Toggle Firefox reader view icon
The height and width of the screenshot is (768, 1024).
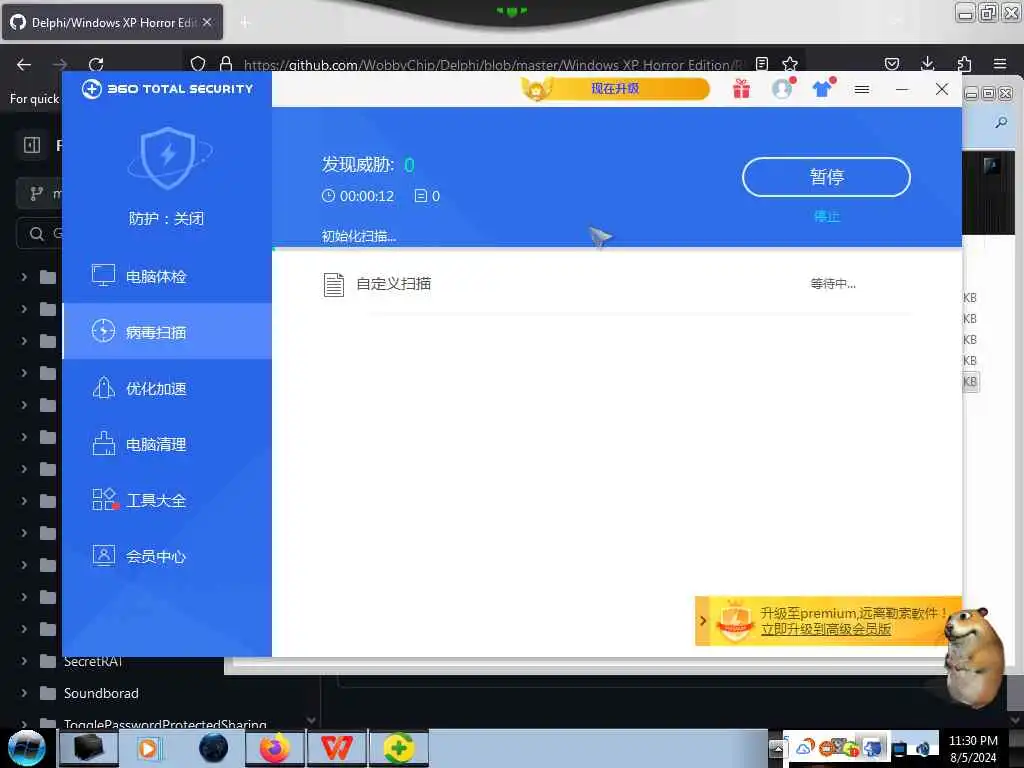(x=761, y=64)
